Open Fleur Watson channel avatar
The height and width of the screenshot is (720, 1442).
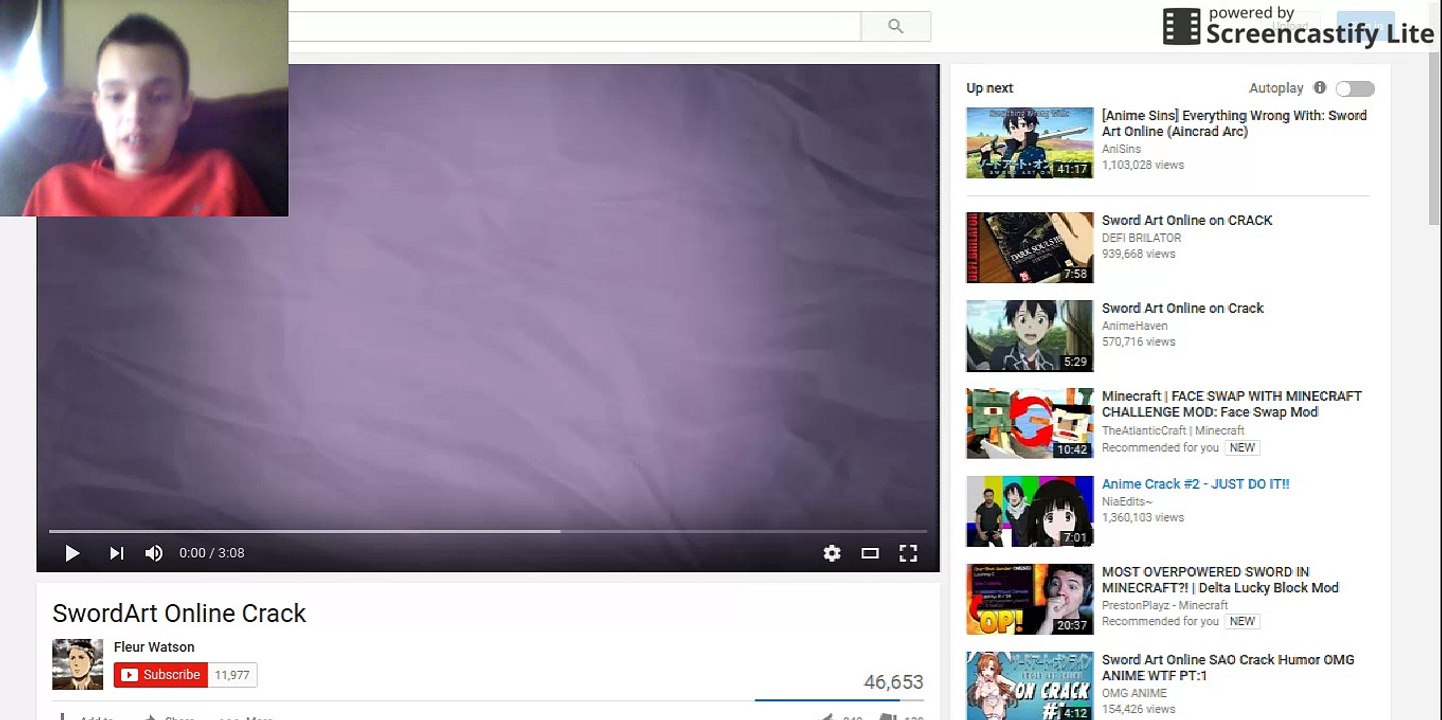[x=77, y=664]
